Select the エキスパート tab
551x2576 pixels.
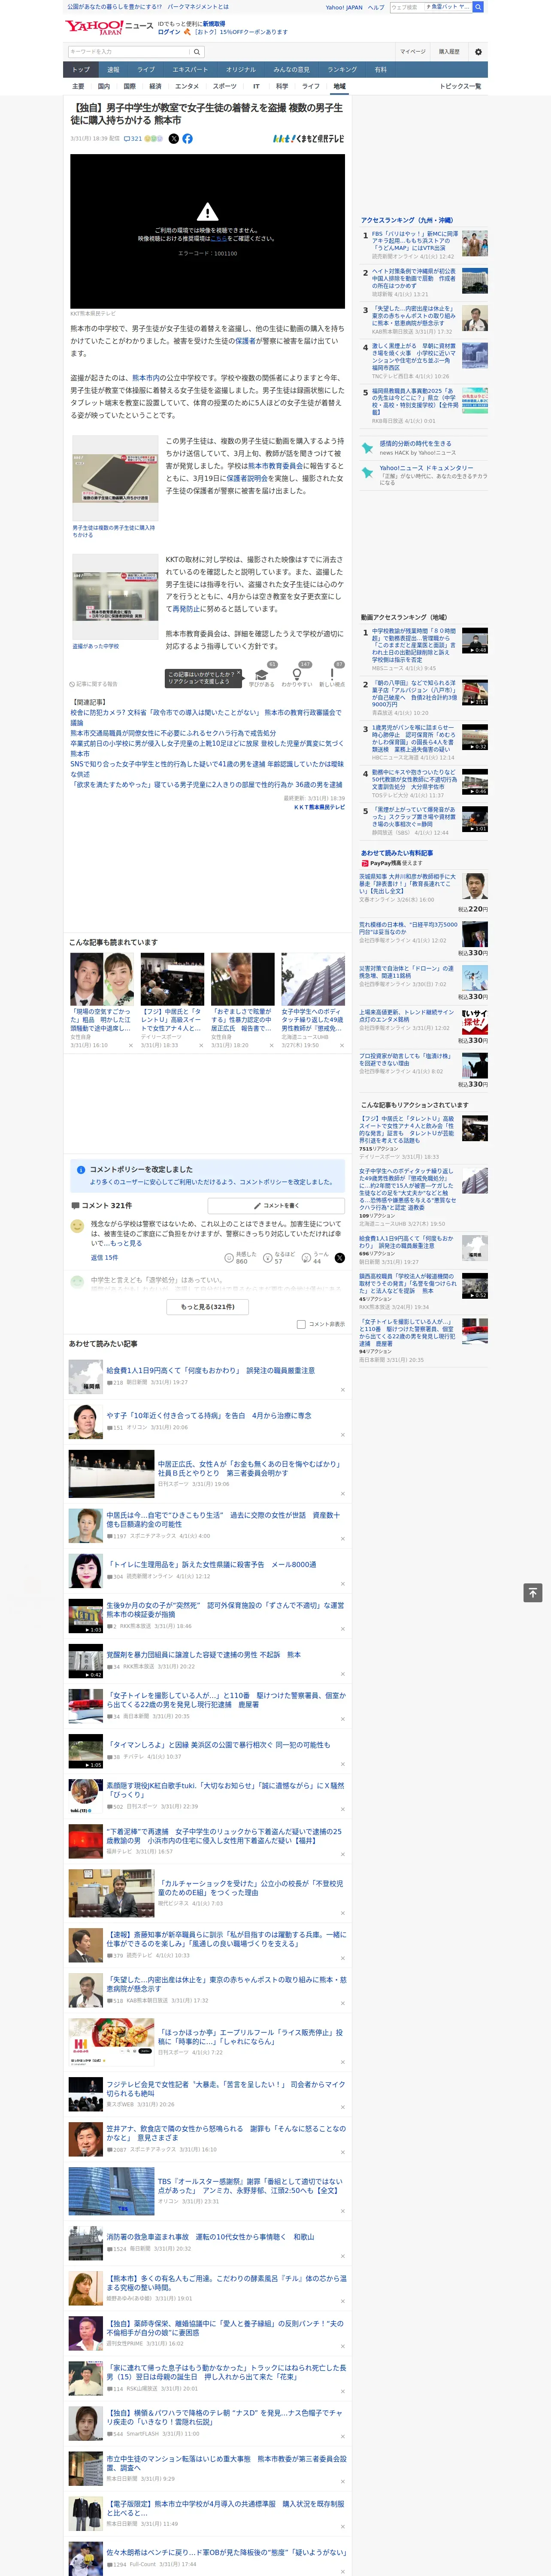click(x=190, y=70)
